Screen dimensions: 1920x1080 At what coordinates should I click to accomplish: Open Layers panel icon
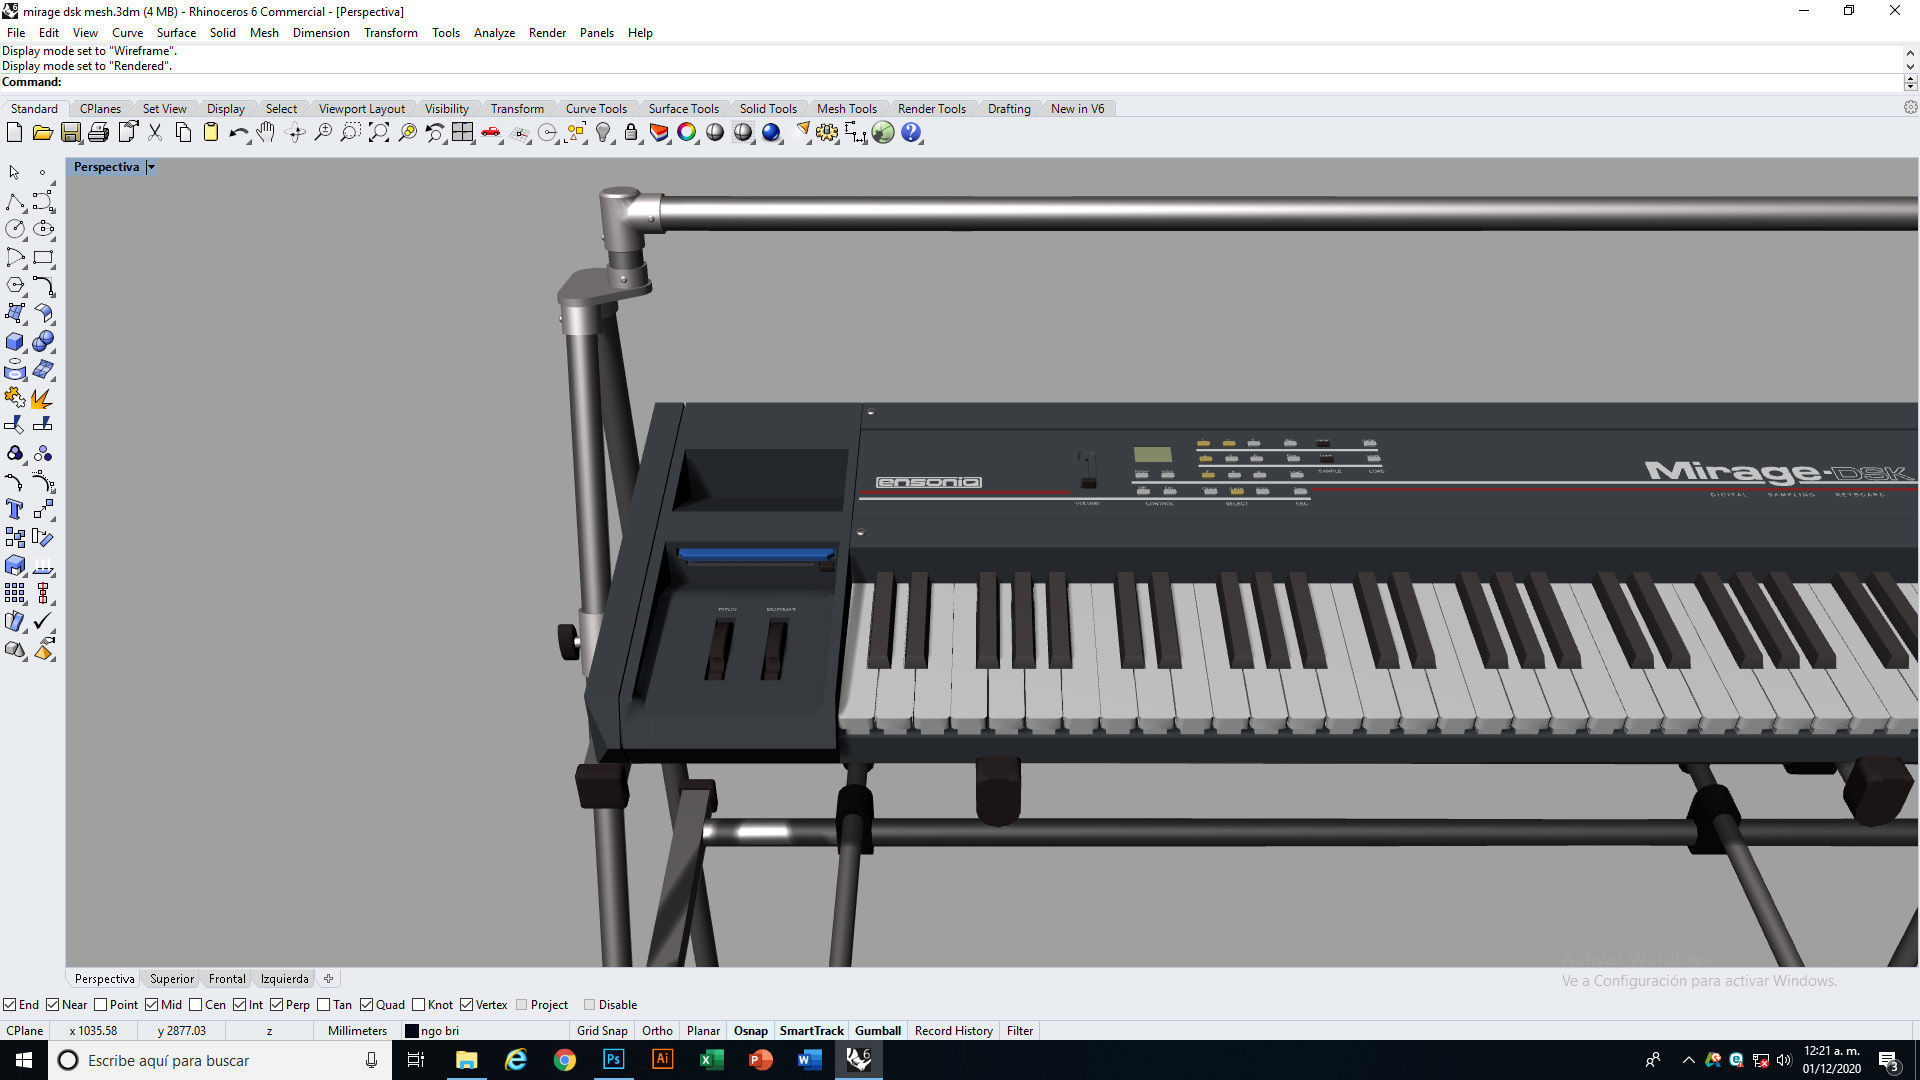pos(659,132)
